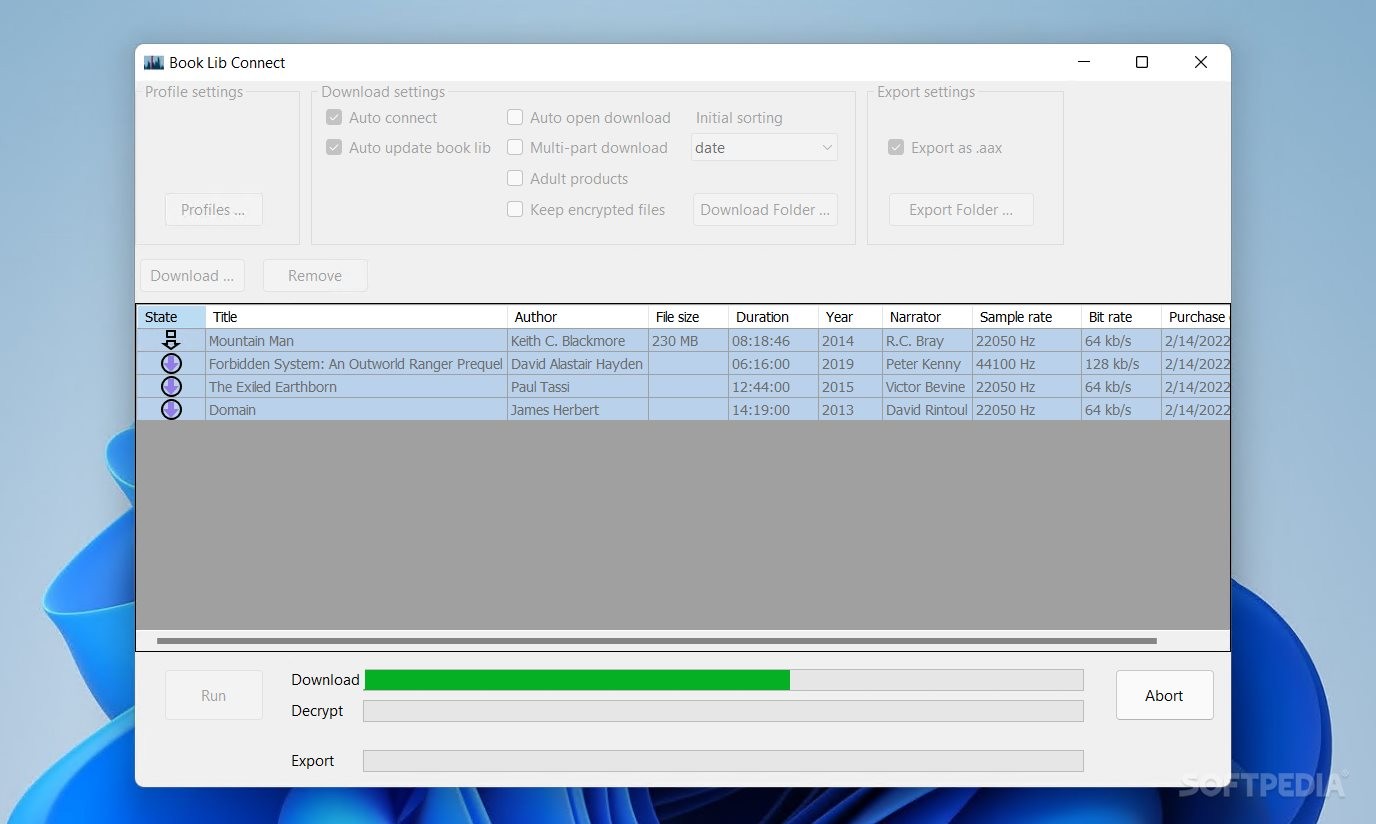This screenshot has width=1376, height=824.
Task: Sort by the Narrator column header
Action: 927,317
